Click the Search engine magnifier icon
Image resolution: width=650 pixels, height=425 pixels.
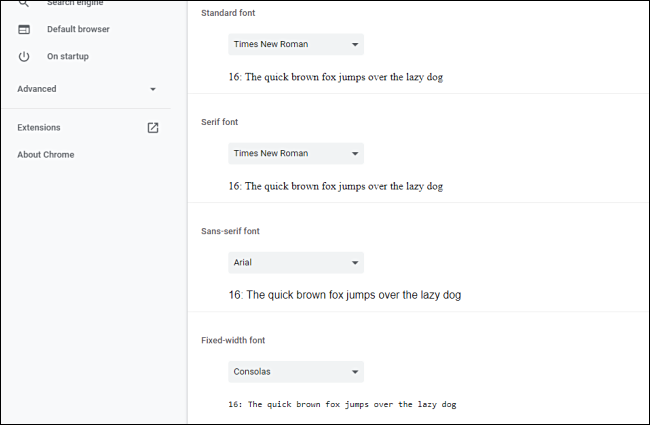click(x=24, y=3)
